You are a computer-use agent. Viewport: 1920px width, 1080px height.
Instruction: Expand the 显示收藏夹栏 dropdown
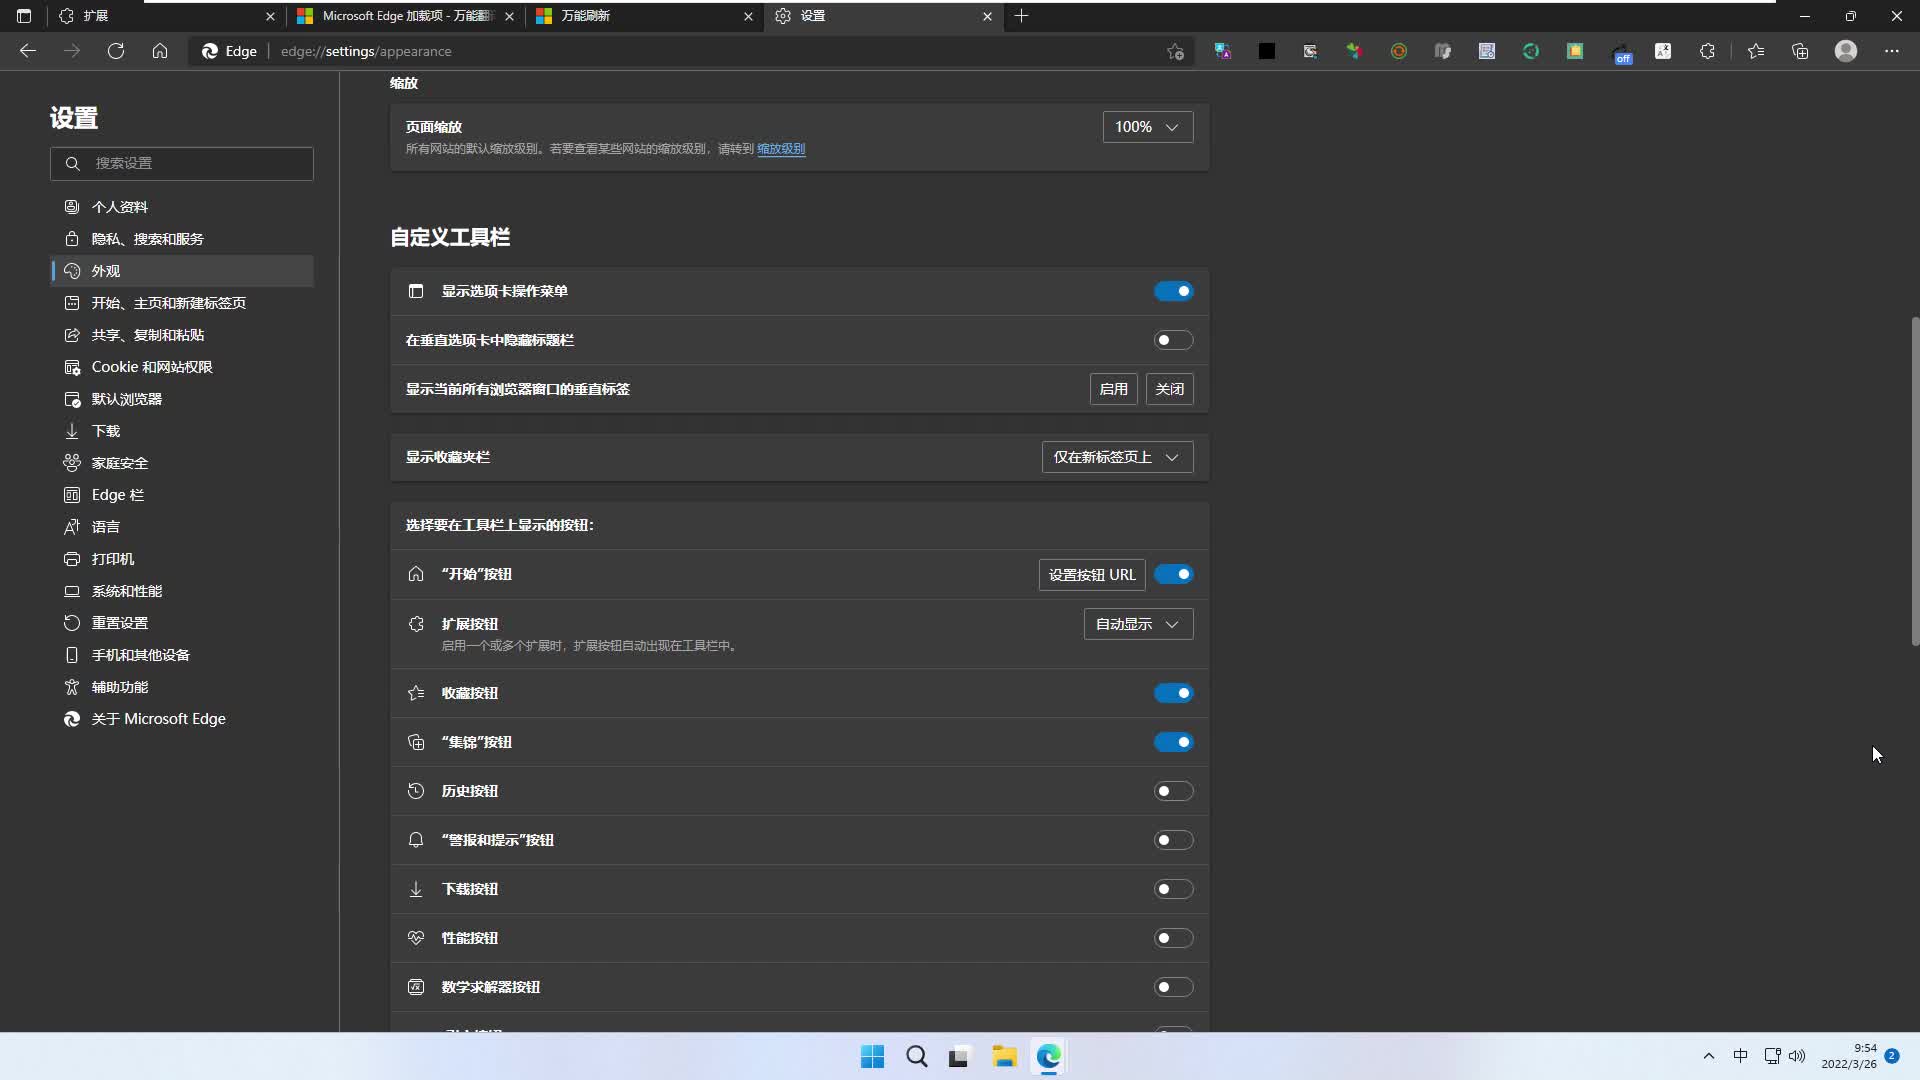pyautogui.click(x=1117, y=457)
